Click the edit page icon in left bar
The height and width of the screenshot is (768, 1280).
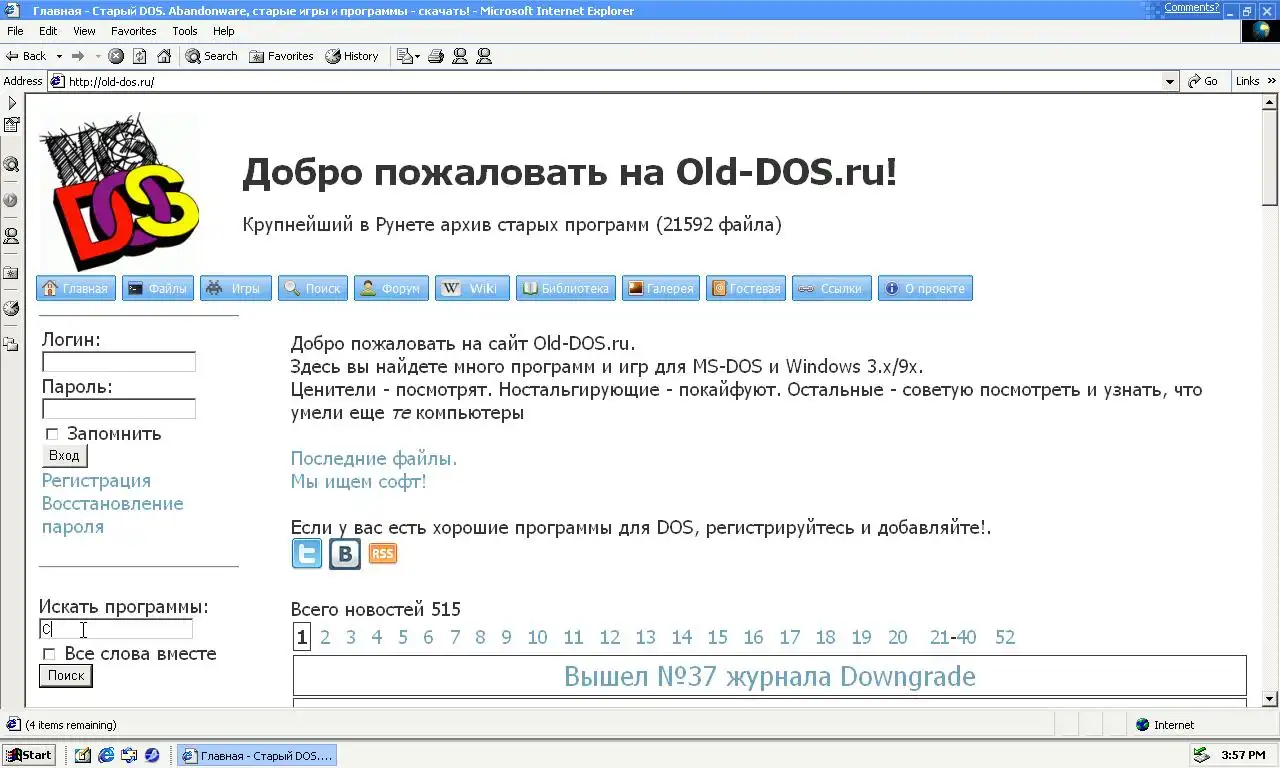tap(11, 125)
